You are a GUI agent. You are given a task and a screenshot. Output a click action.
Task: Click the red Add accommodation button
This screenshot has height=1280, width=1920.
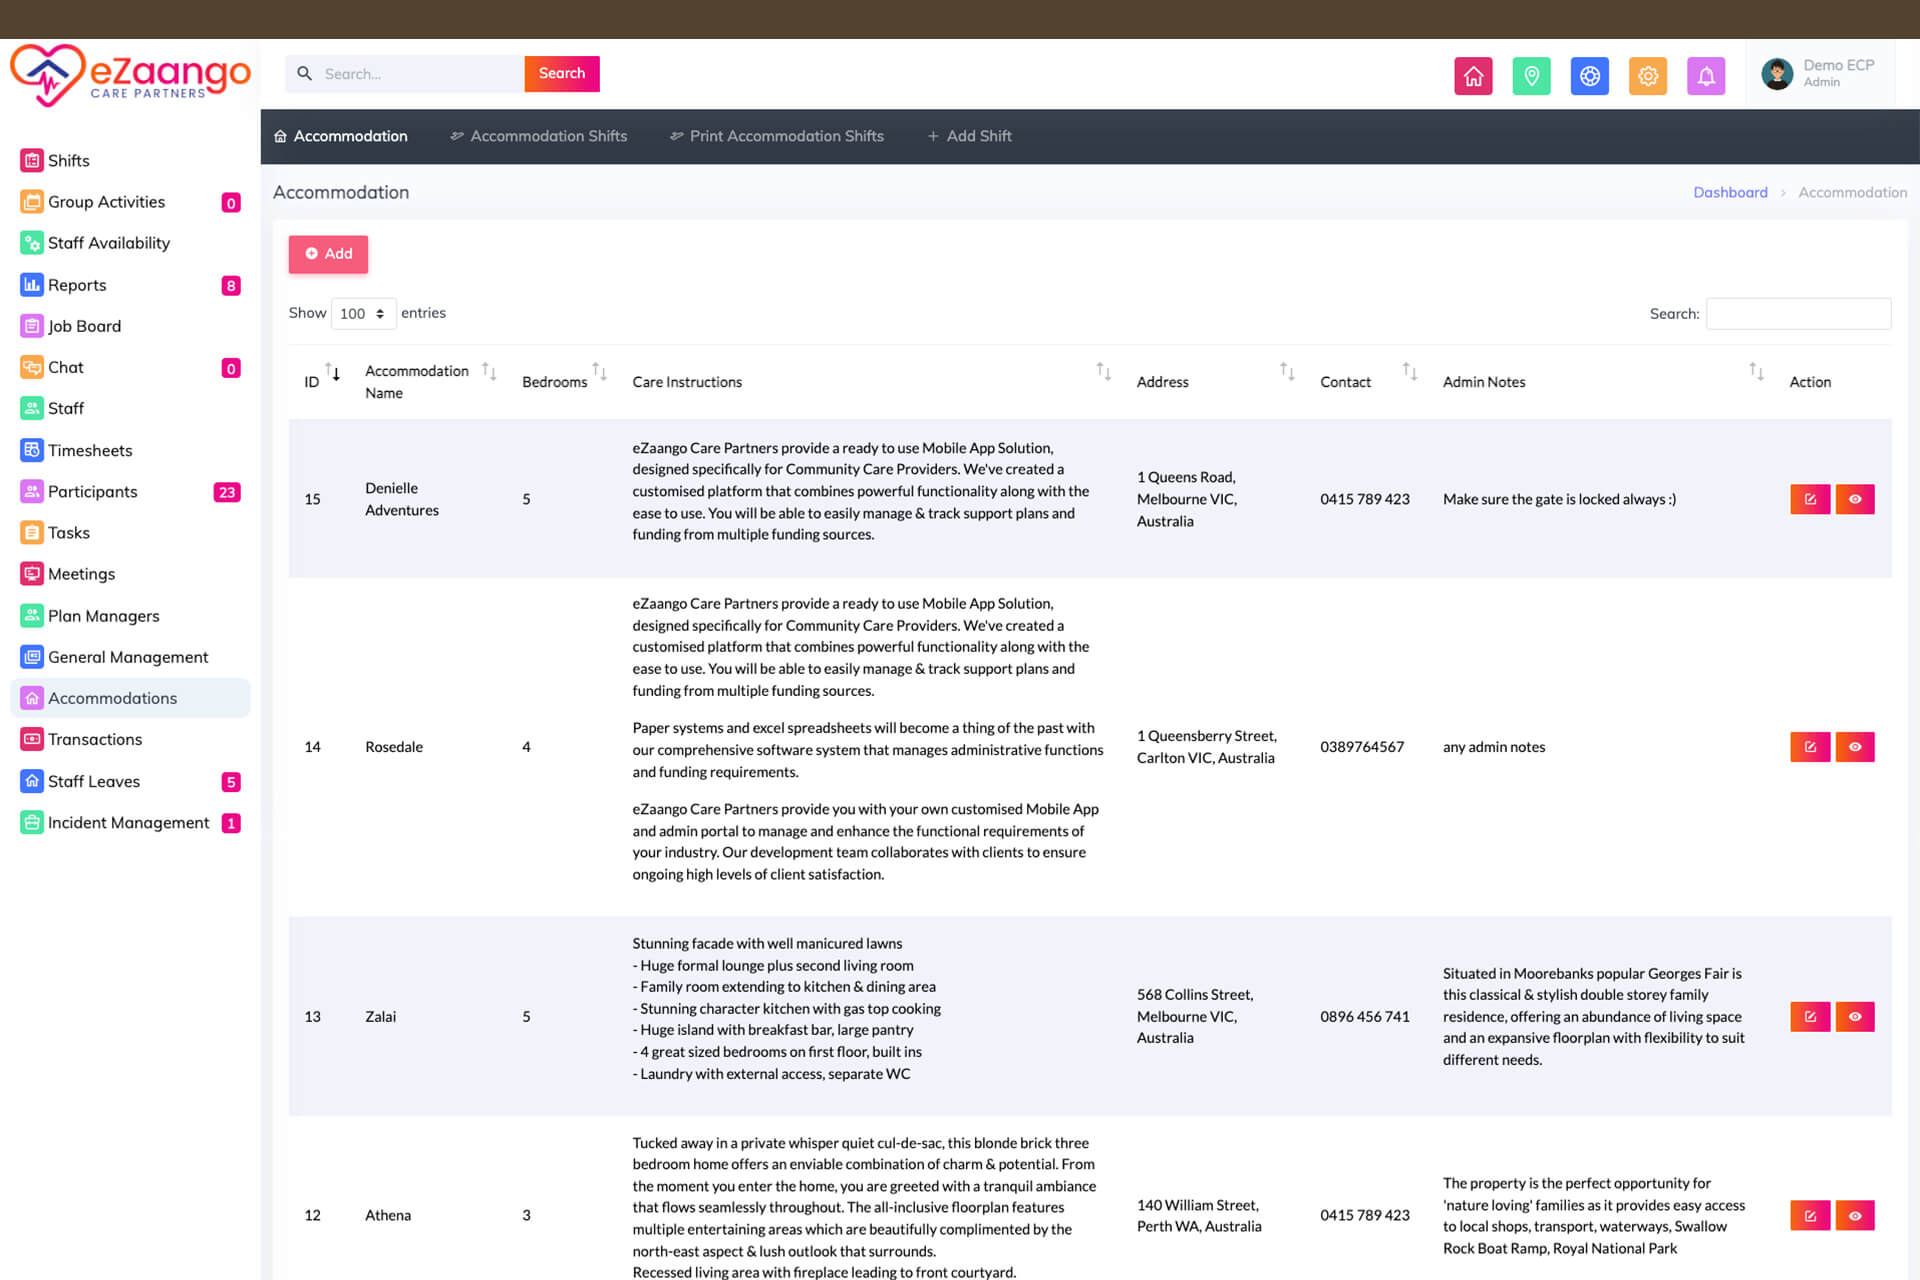[328, 254]
